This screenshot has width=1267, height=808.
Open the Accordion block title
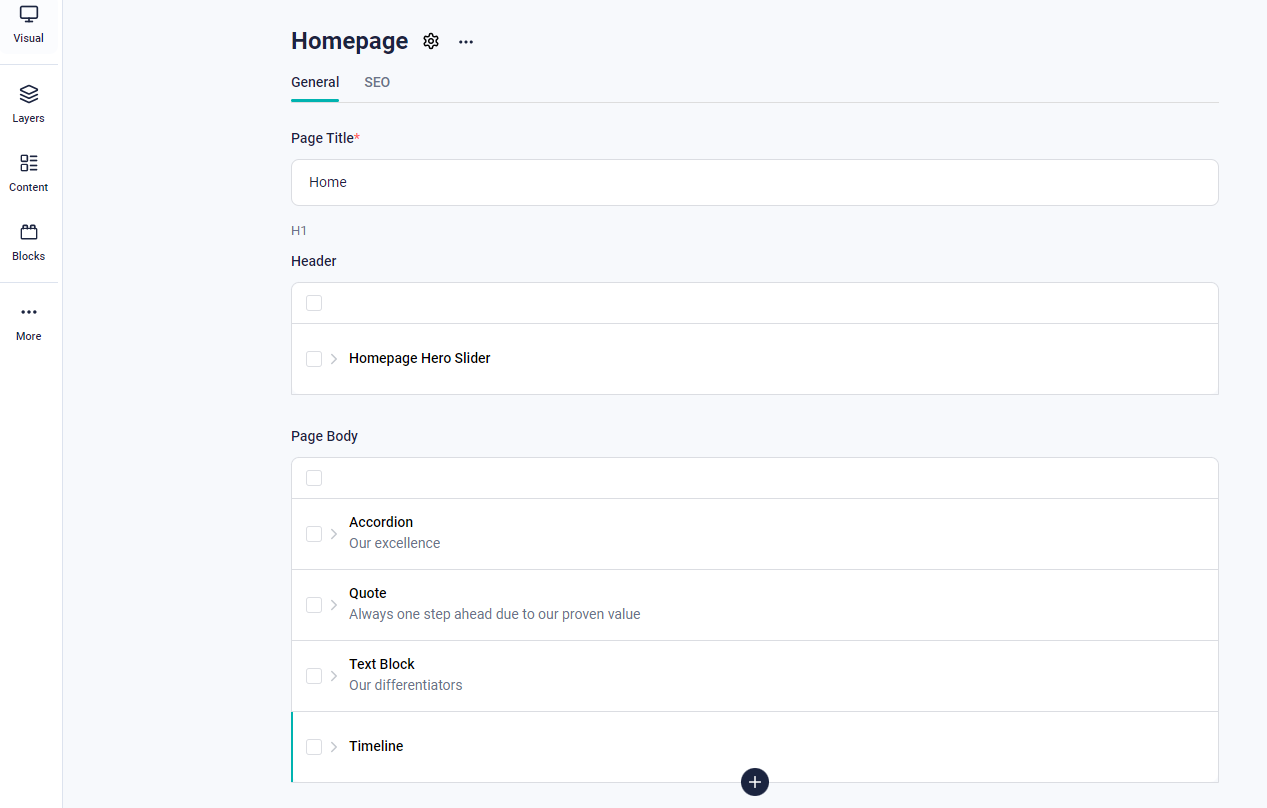coord(381,522)
